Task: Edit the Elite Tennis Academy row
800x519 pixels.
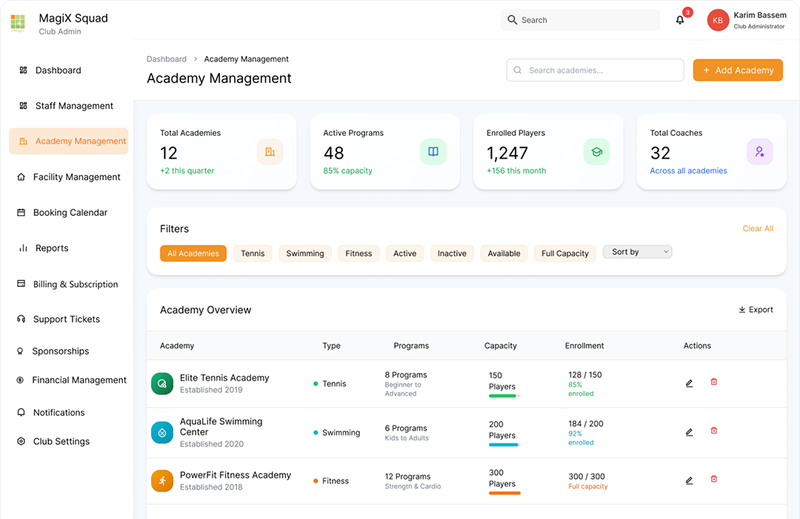Action: pyautogui.click(x=689, y=383)
